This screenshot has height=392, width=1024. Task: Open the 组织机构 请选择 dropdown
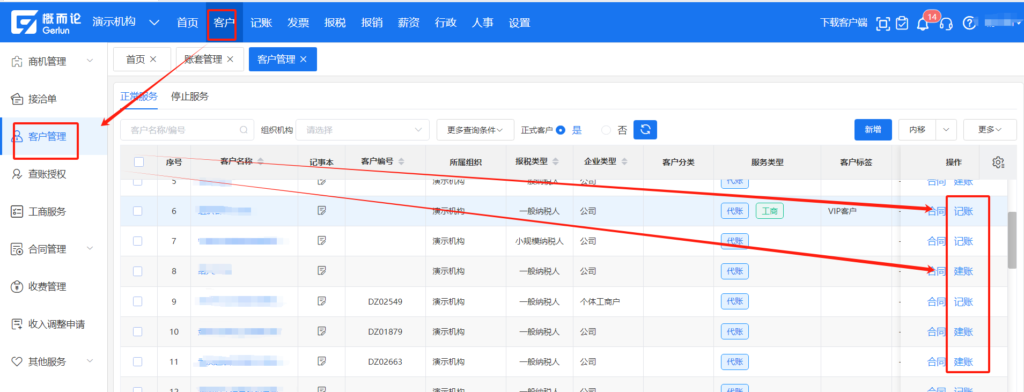(x=362, y=129)
